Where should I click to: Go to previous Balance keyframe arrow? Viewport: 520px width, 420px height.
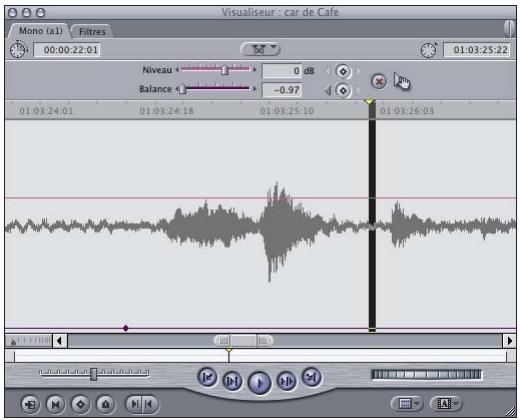pyautogui.click(x=328, y=90)
